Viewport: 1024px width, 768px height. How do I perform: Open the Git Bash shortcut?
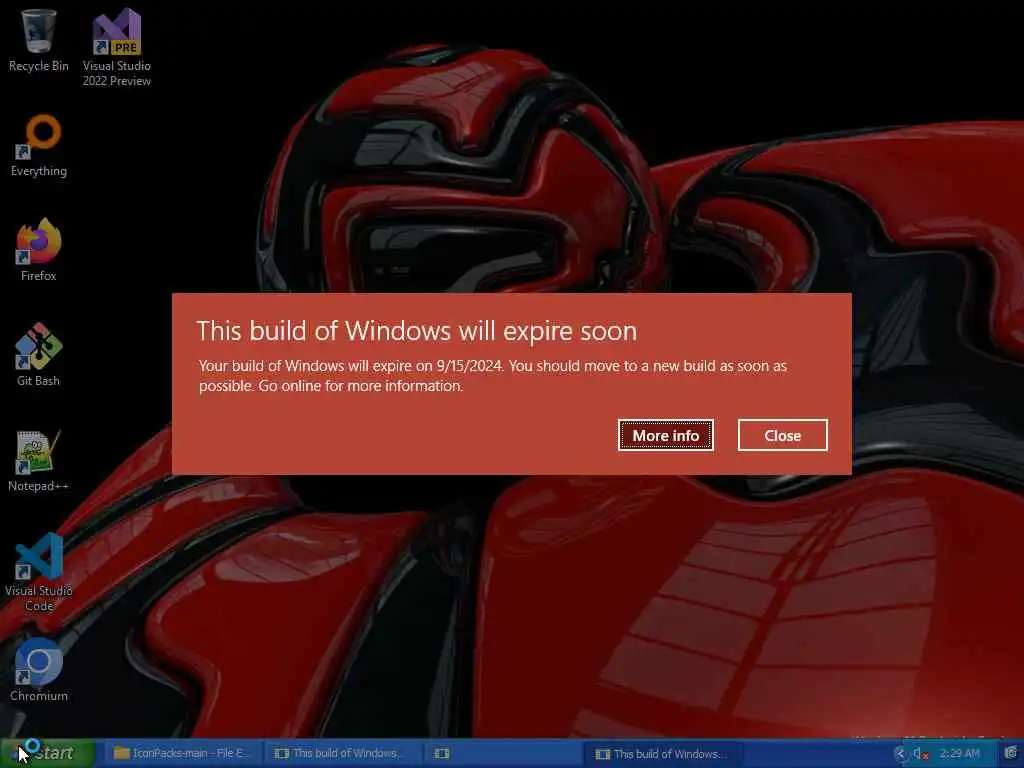tap(39, 355)
